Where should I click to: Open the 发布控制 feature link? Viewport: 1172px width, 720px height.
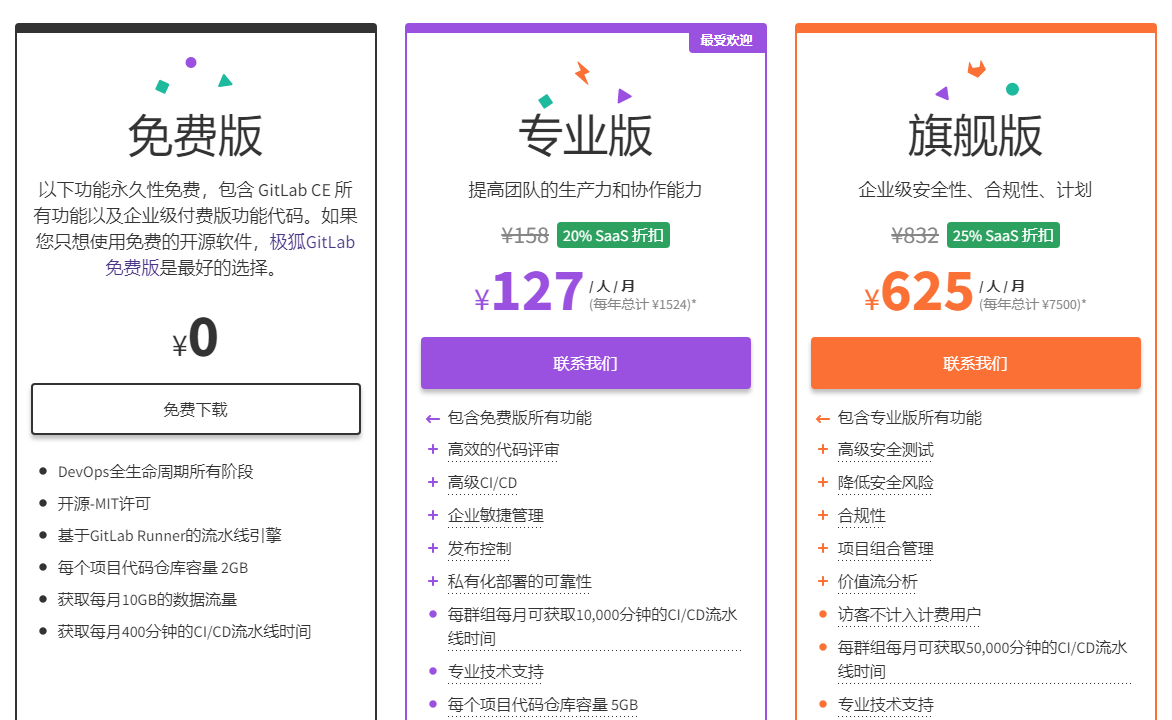click(479, 549)
